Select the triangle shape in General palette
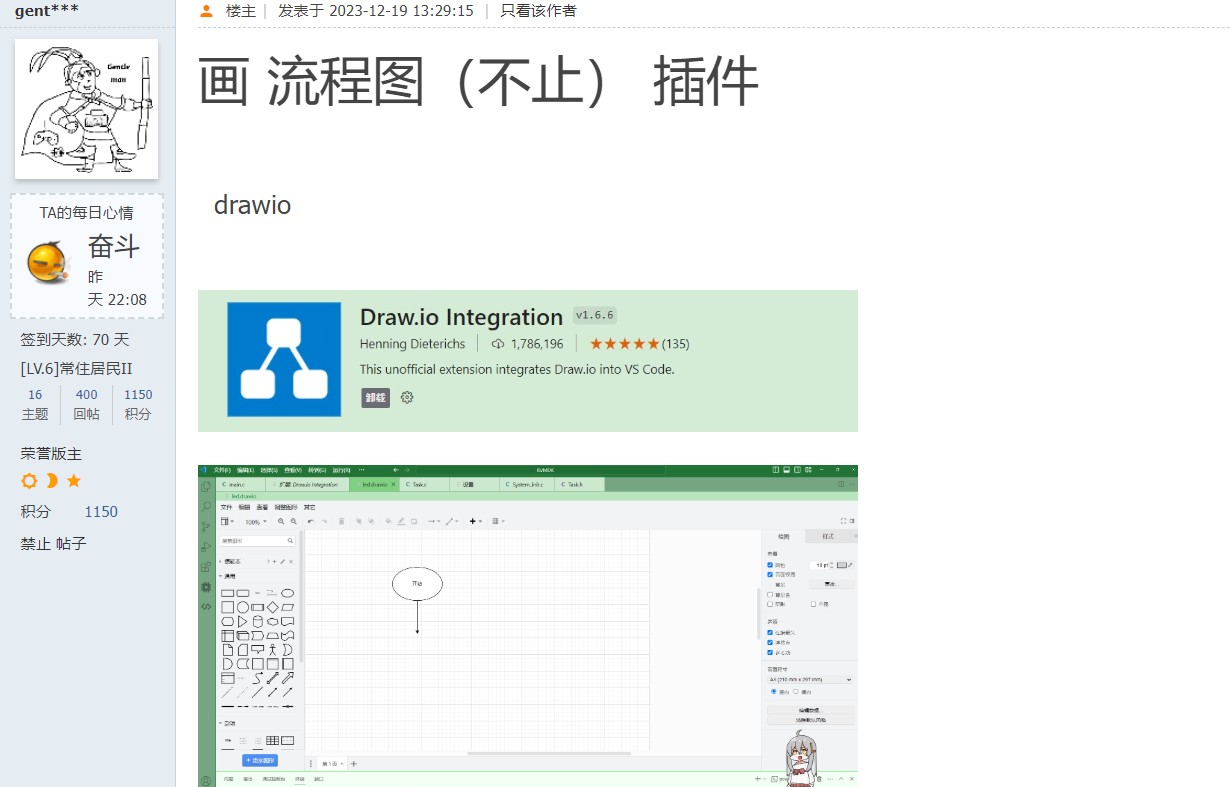Viewport: 1230px width, 787px height. coord(242,621)
